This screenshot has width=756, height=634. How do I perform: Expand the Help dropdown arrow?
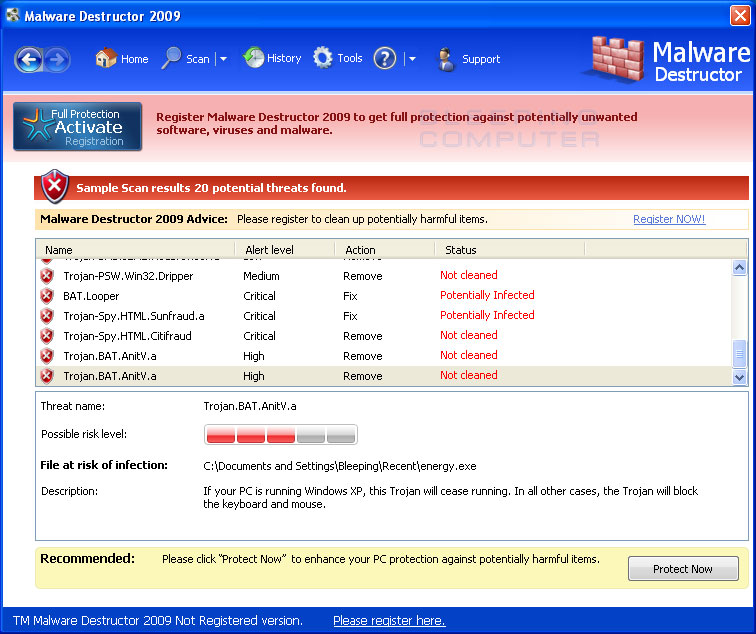(x=411, y=60)
